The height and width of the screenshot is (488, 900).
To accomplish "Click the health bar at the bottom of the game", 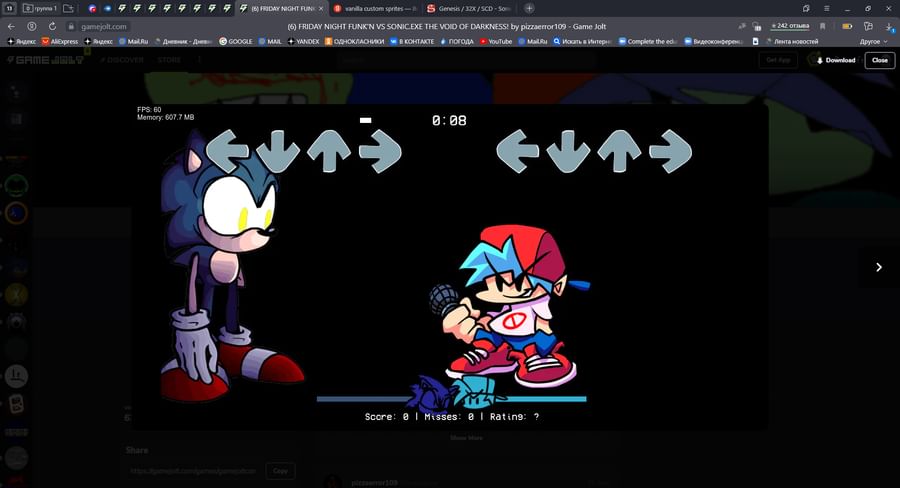I will click(x=452, y=398).
